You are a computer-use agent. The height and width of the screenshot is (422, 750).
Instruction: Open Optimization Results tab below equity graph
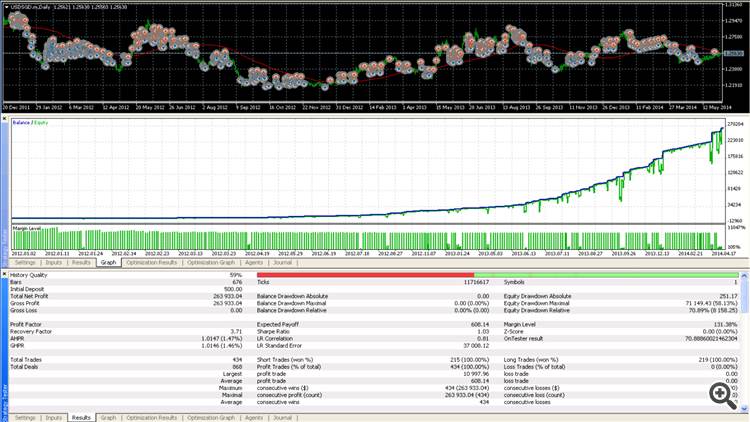tap(152, 263)
